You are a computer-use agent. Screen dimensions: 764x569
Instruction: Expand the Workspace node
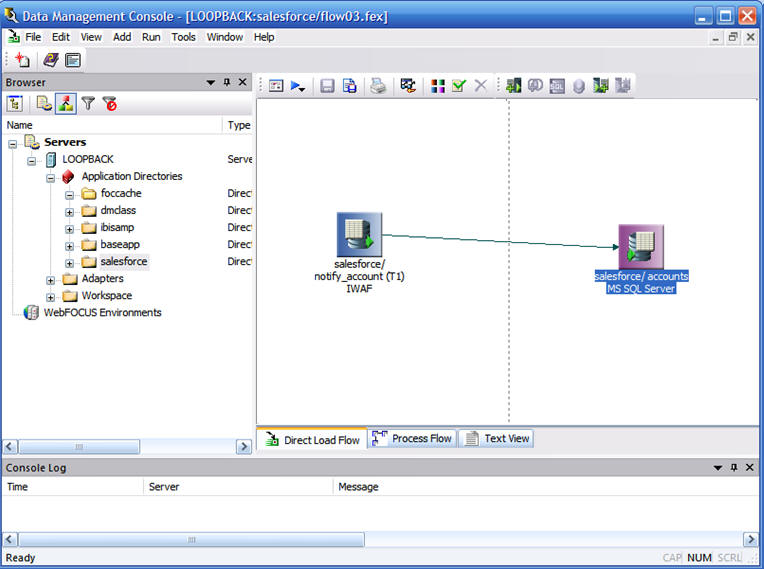pyautogui.click(x=51, y=297)
